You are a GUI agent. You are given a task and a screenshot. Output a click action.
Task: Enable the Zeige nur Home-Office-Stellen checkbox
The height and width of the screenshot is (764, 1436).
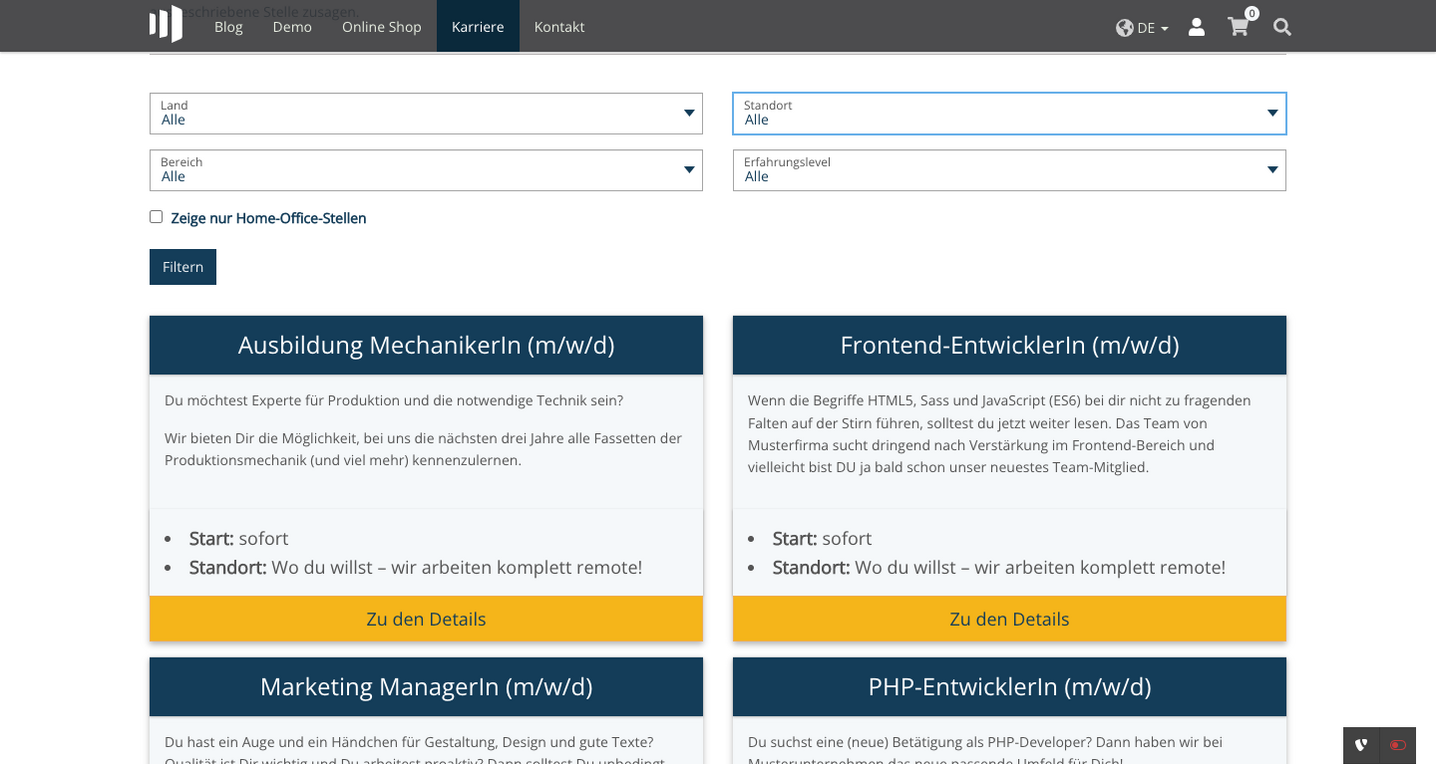pos(156,216)
